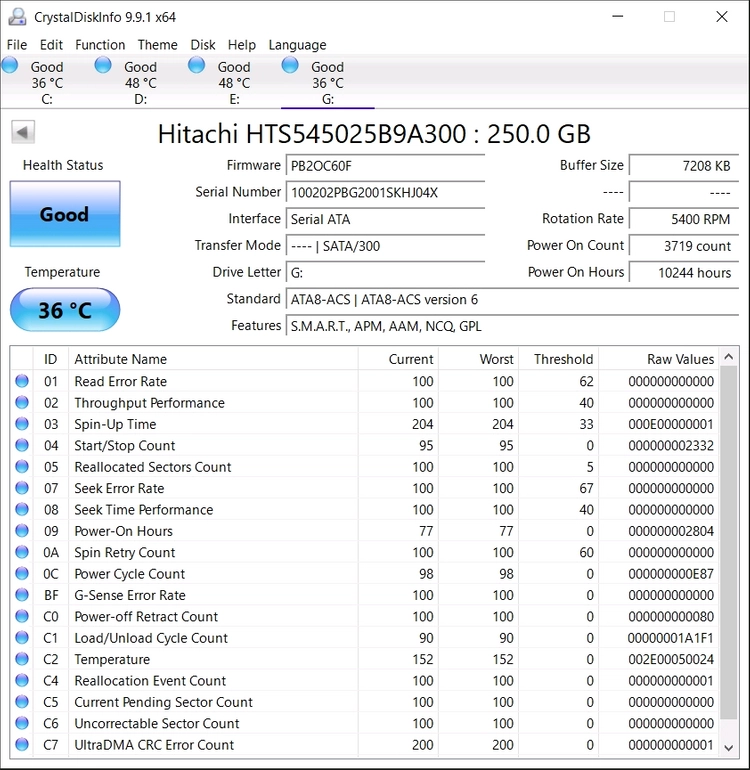The image size is (750, 770).
Task: Click the Good health status button
Action: tap(65, 214)
